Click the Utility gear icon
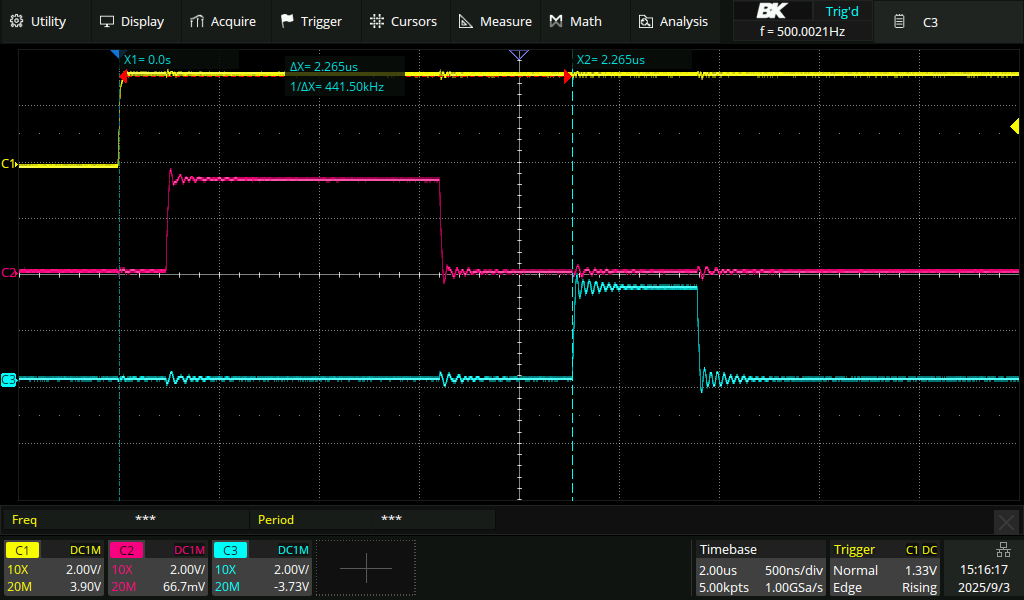Viewport: 1024px width, 600px height. pos(17,21)
